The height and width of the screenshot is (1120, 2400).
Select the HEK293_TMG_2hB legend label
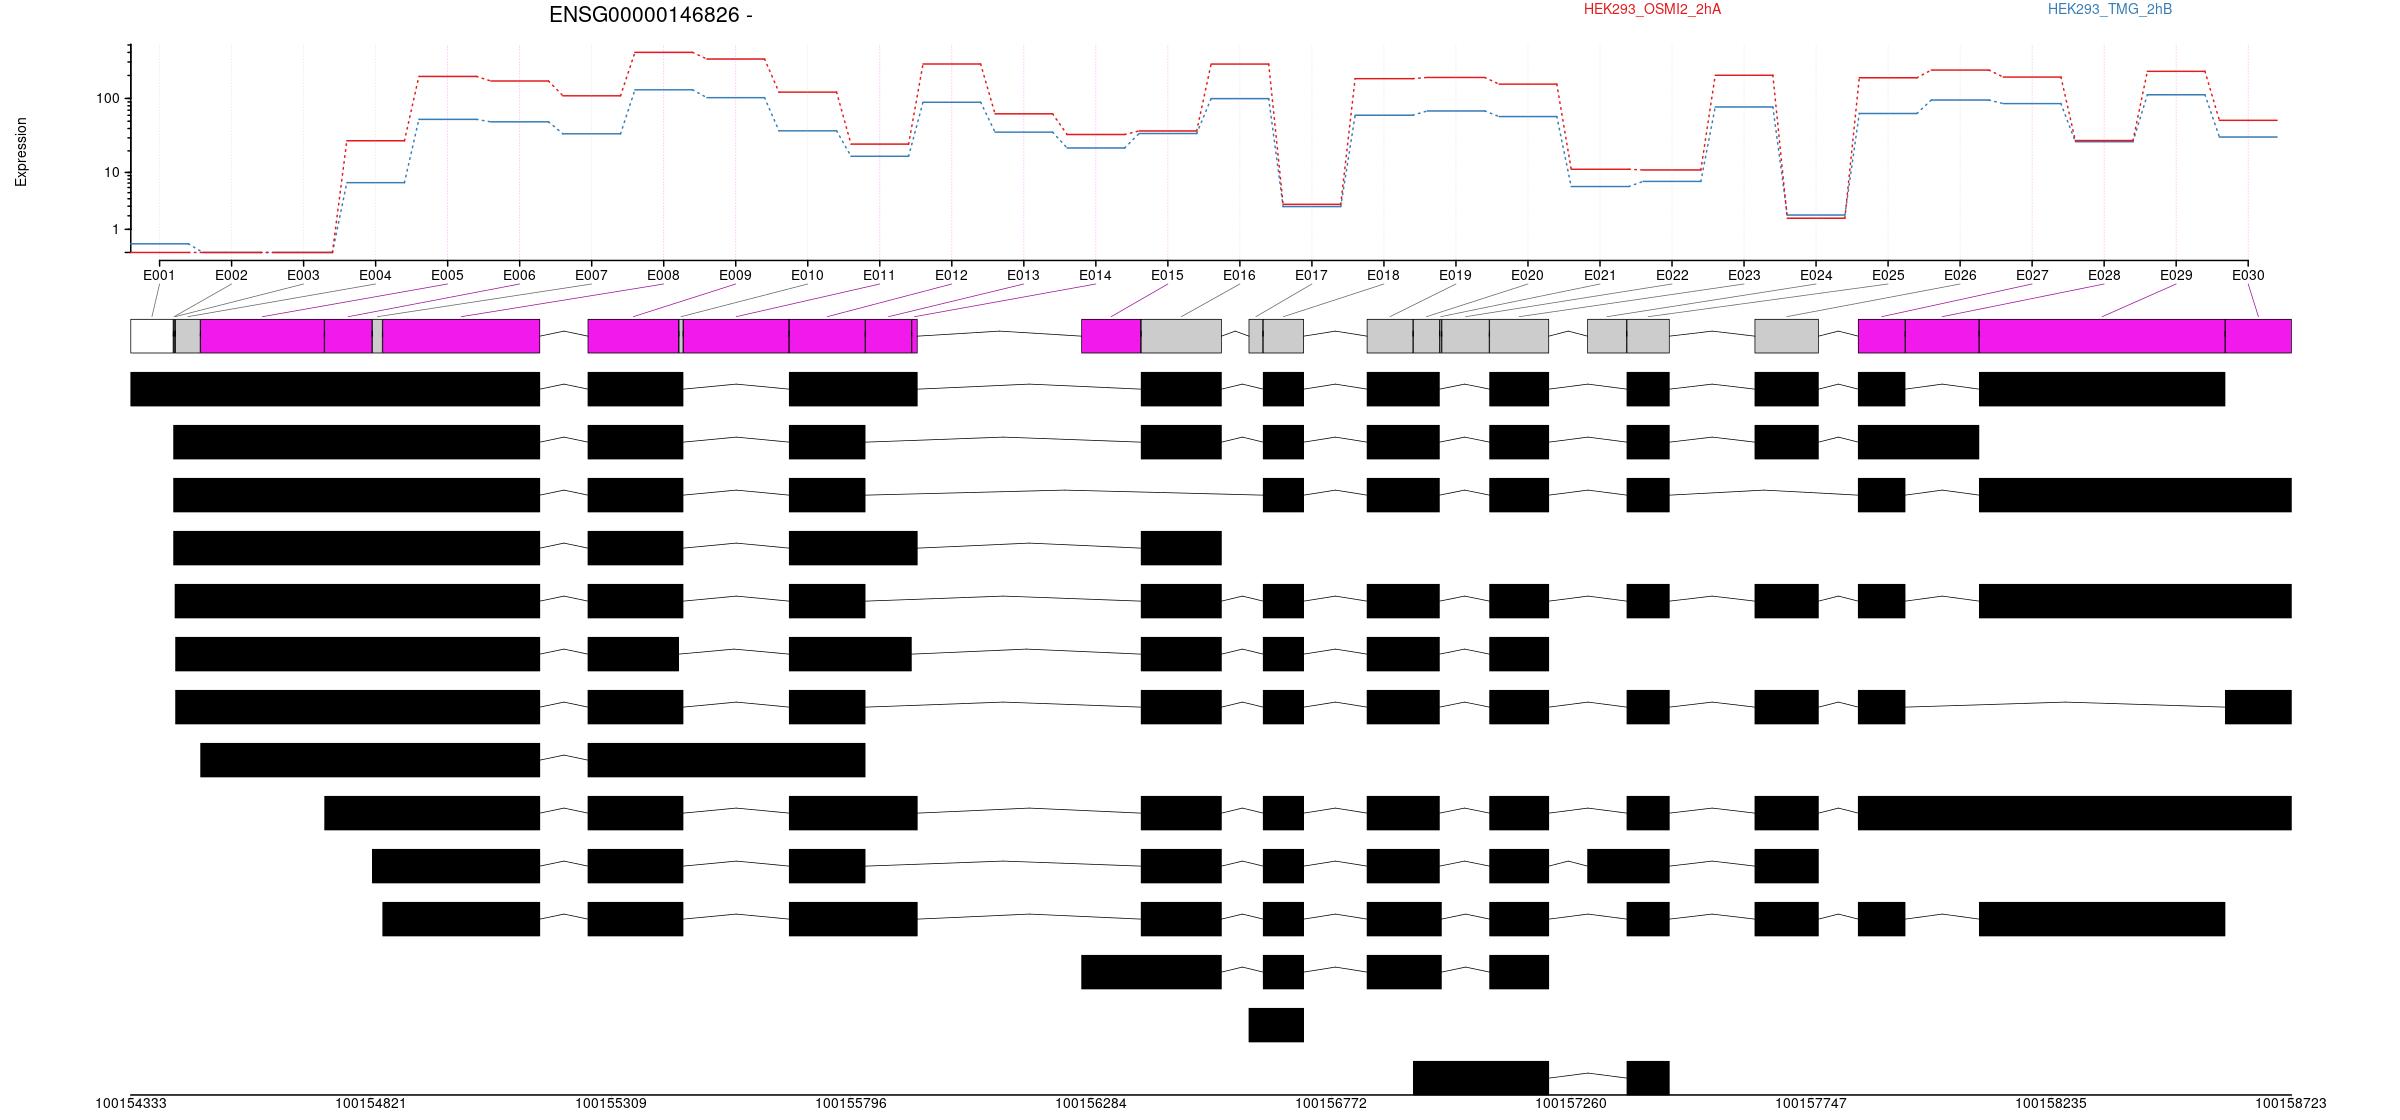pos(2109,9)
